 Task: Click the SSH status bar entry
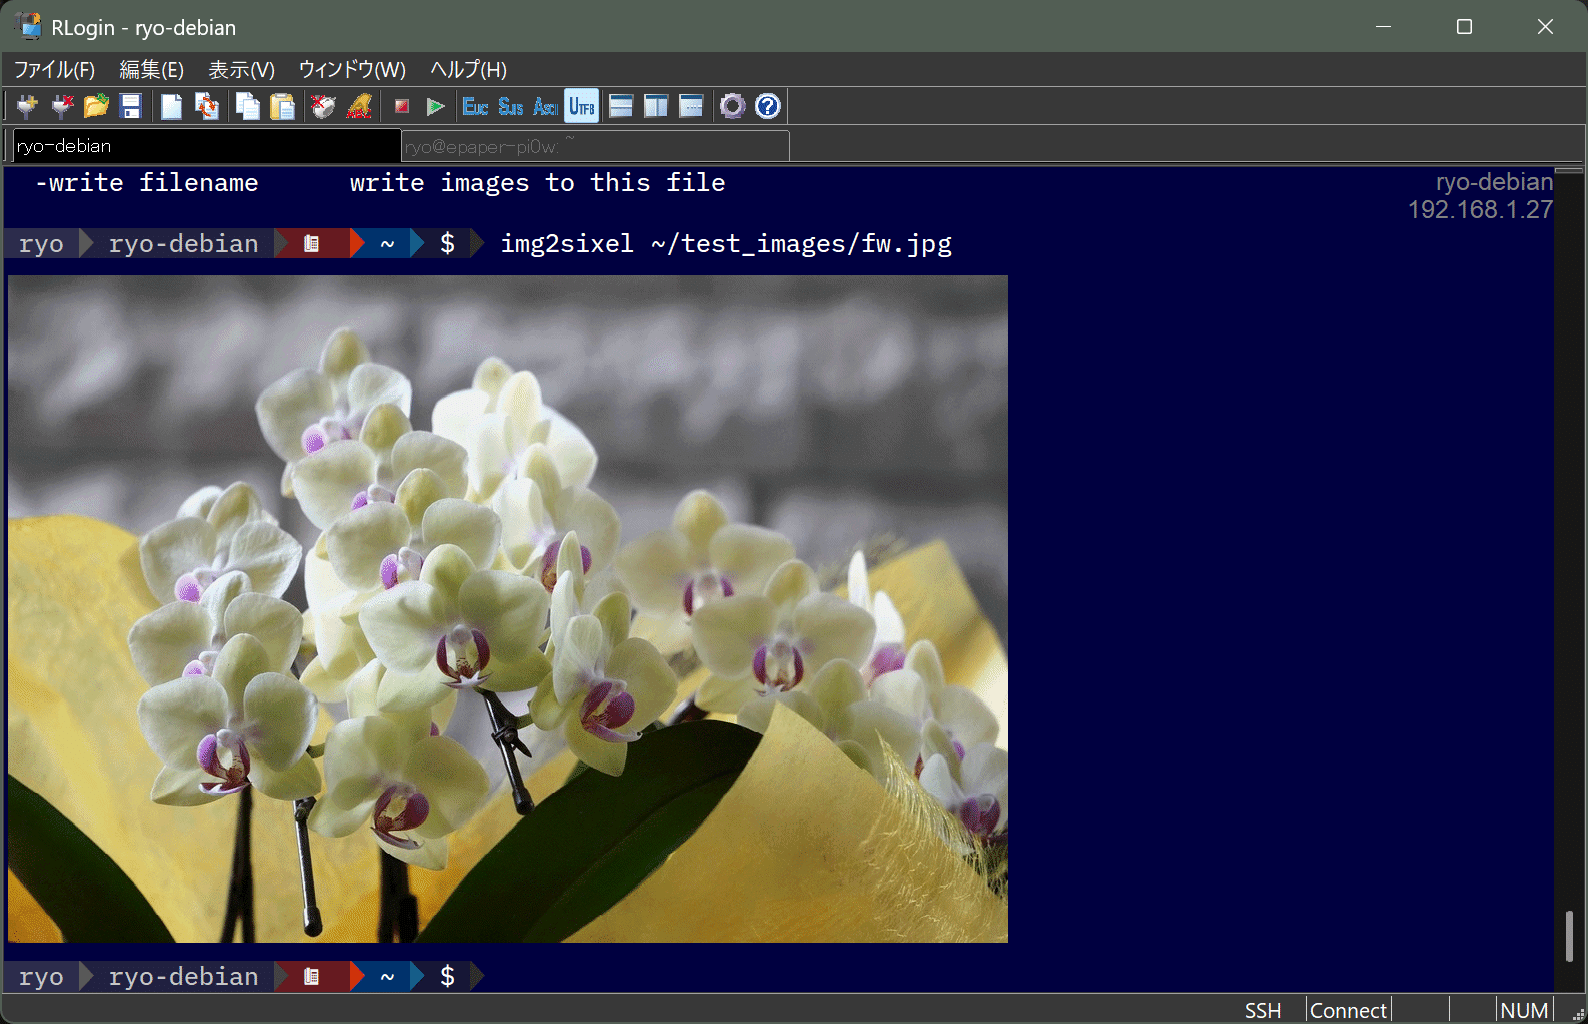(1263, 1010)
